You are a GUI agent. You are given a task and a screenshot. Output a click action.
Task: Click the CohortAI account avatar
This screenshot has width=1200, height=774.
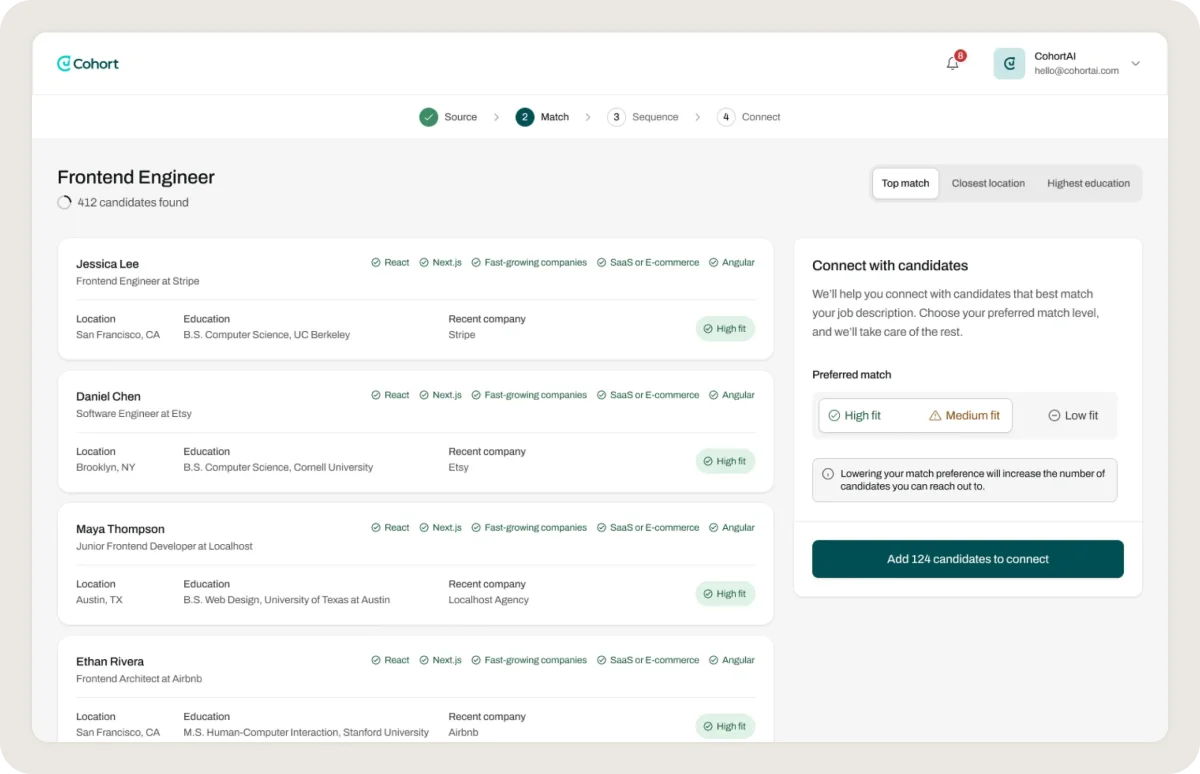(x=1009, y=63)
